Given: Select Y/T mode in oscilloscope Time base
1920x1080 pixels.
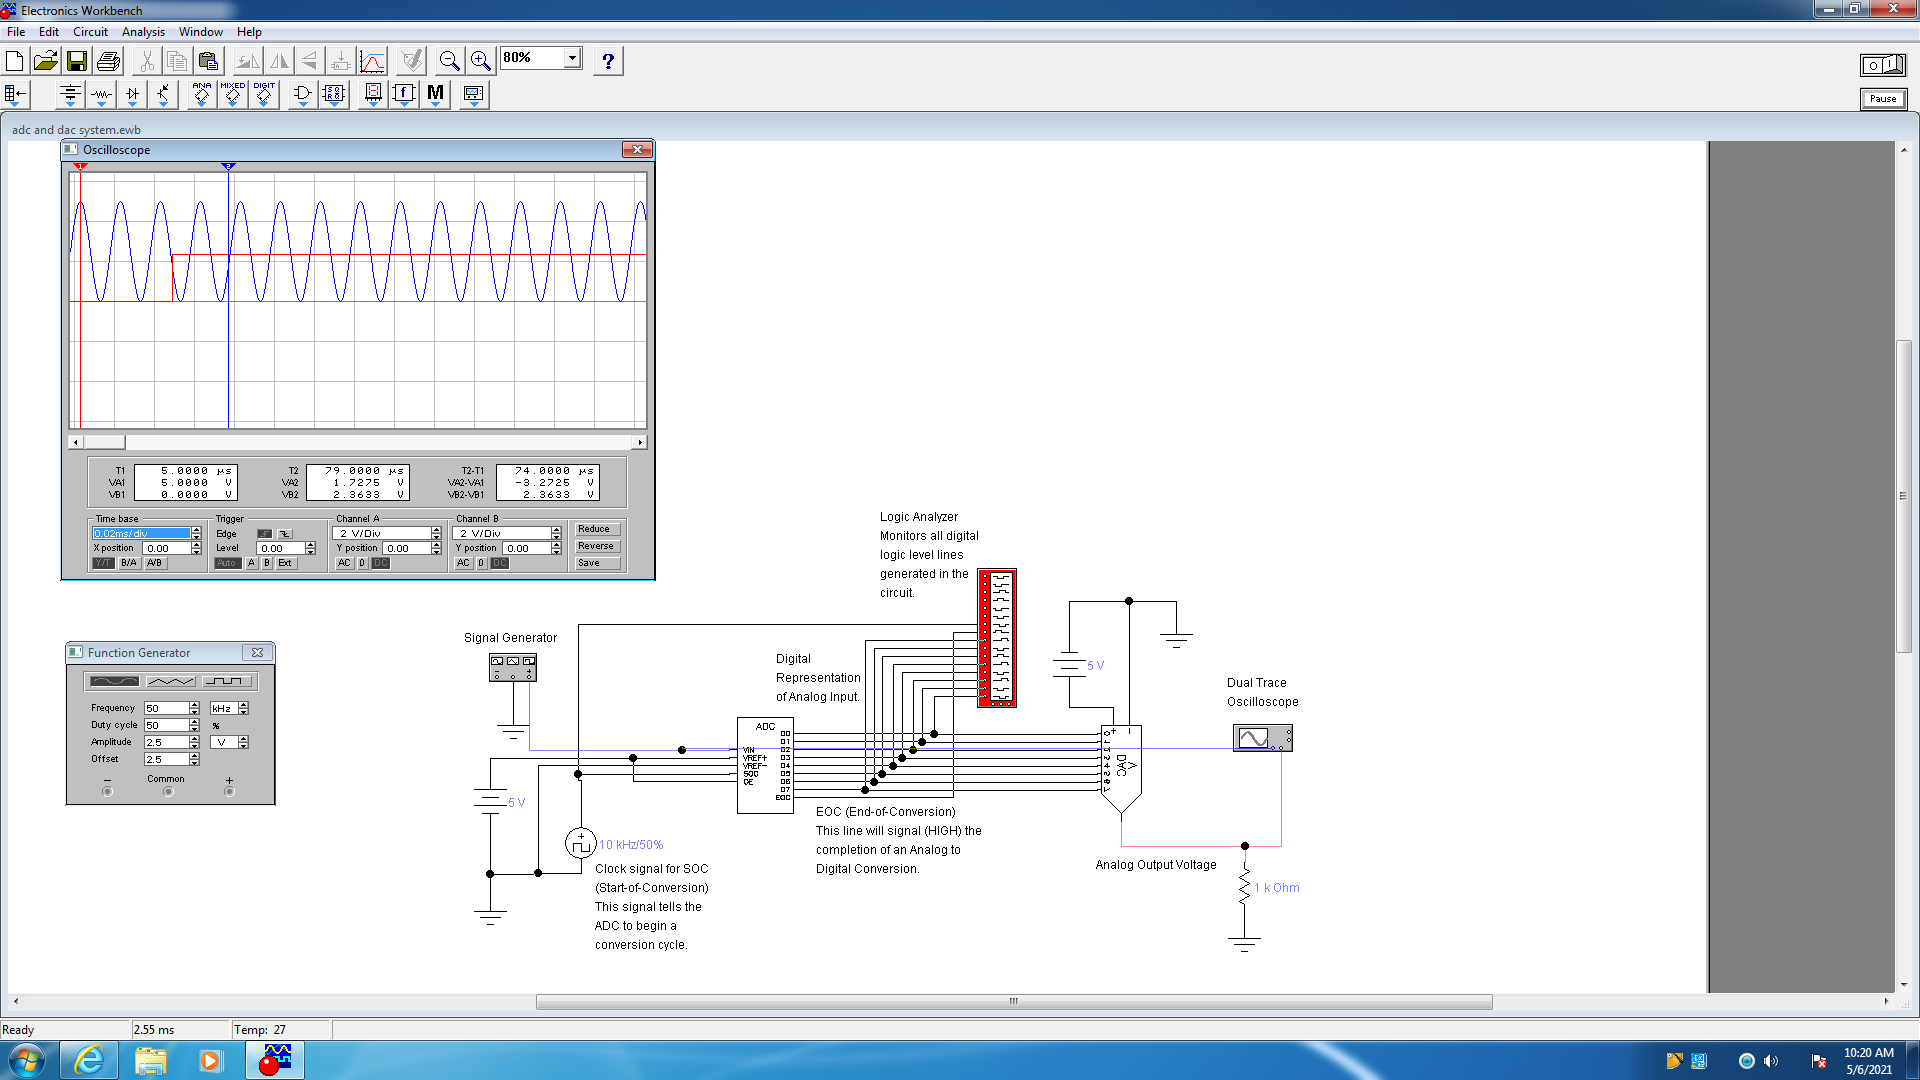Looking at the screenshot, I should pyautogui.click(x=103, y=563).
